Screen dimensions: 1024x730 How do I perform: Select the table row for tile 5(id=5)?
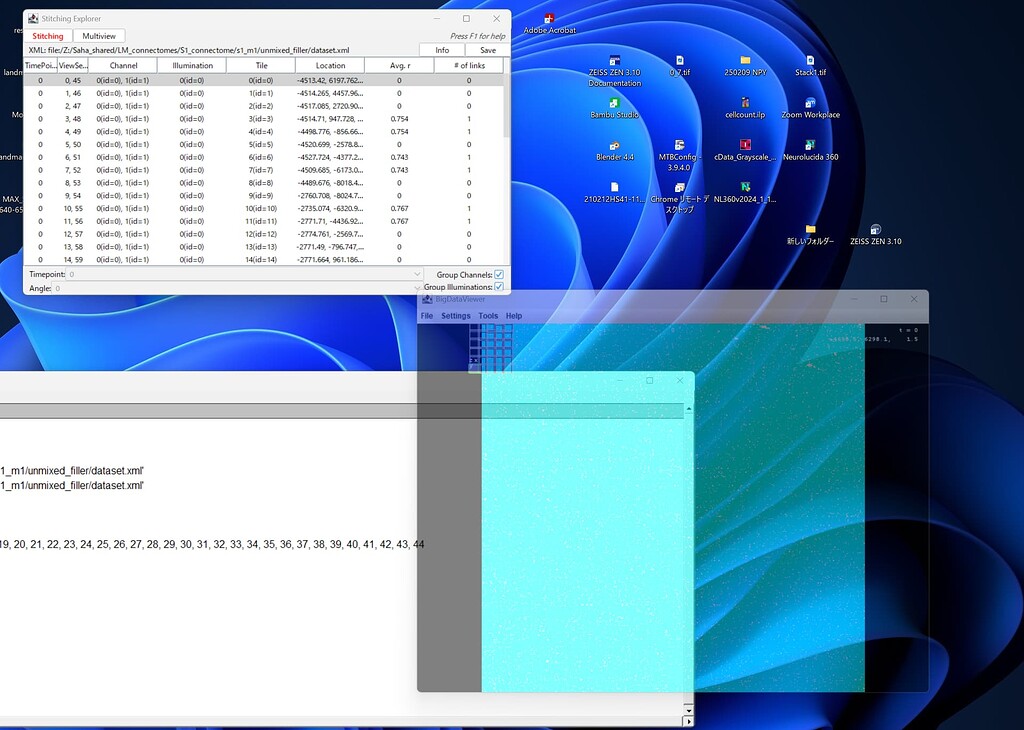(x=260, y=144)
